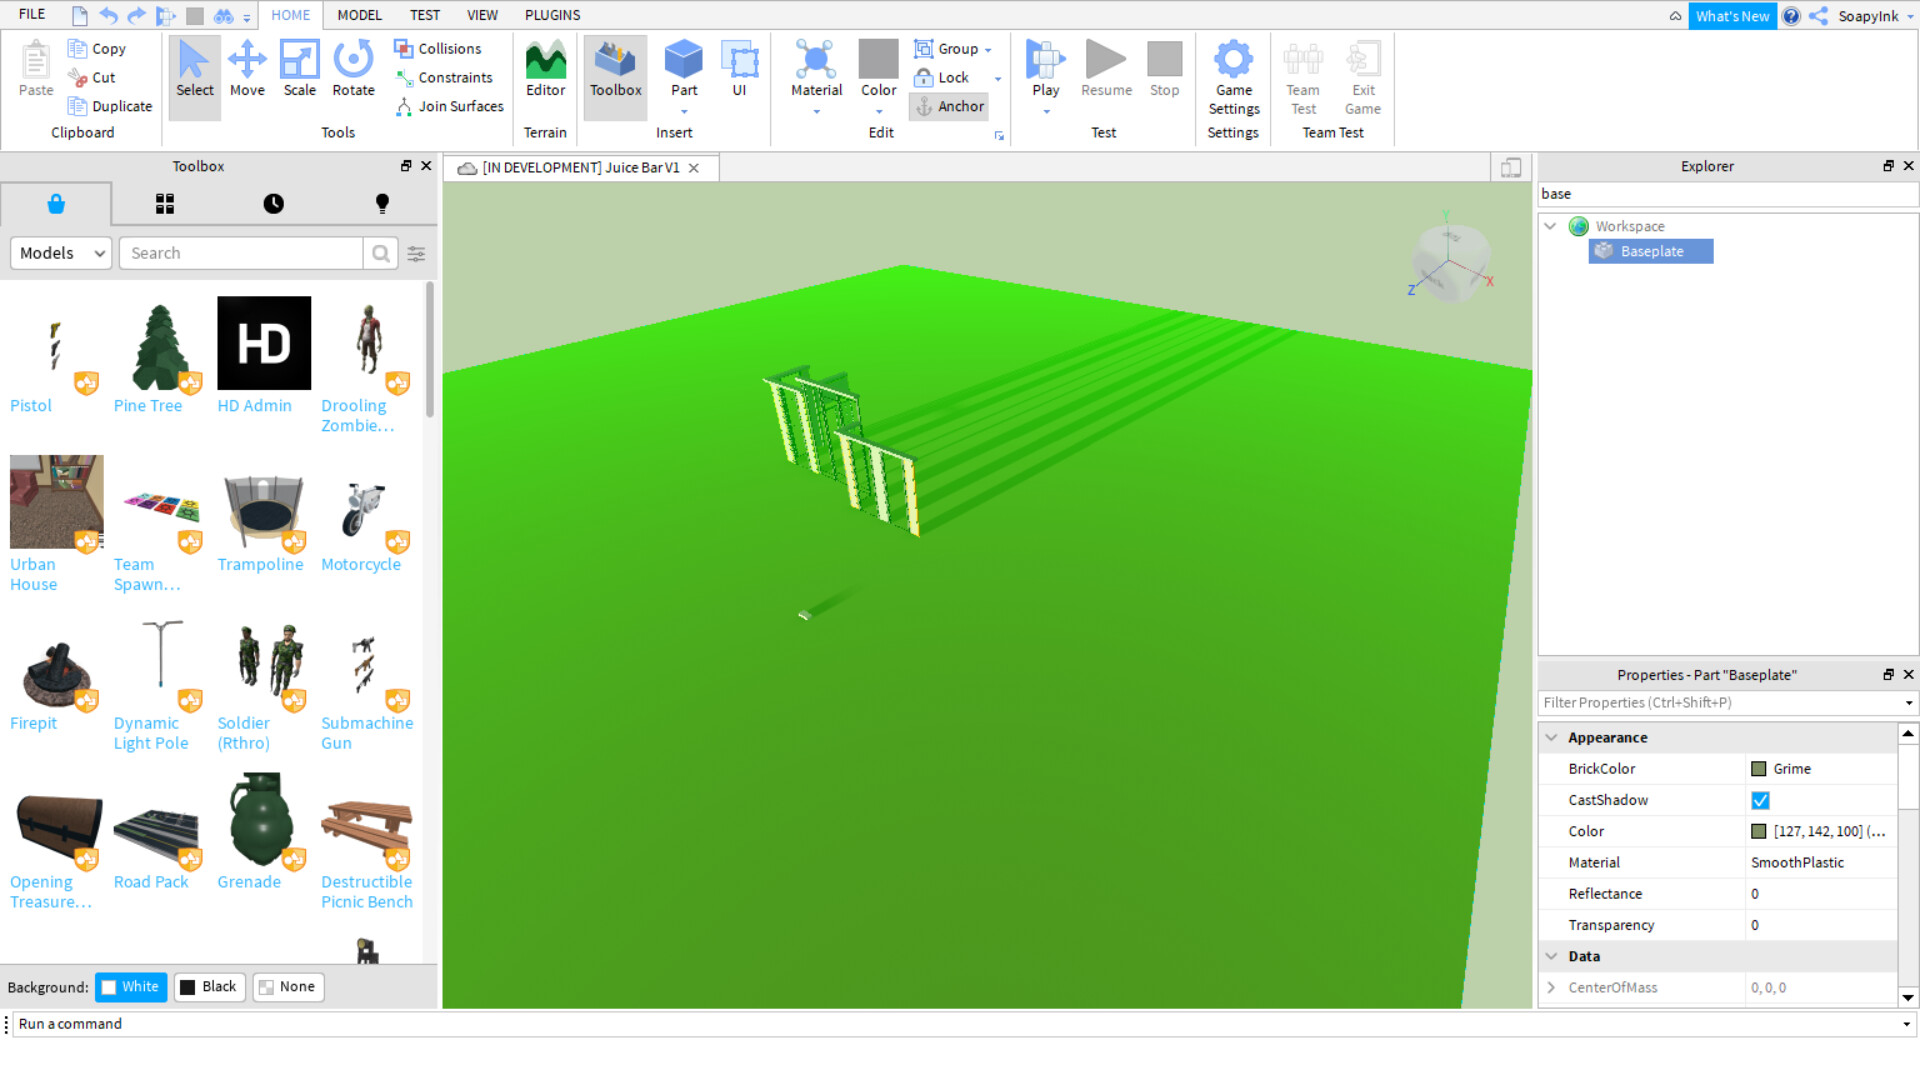Toggle the CastShadow checkbox

[x=1760, y=800]
